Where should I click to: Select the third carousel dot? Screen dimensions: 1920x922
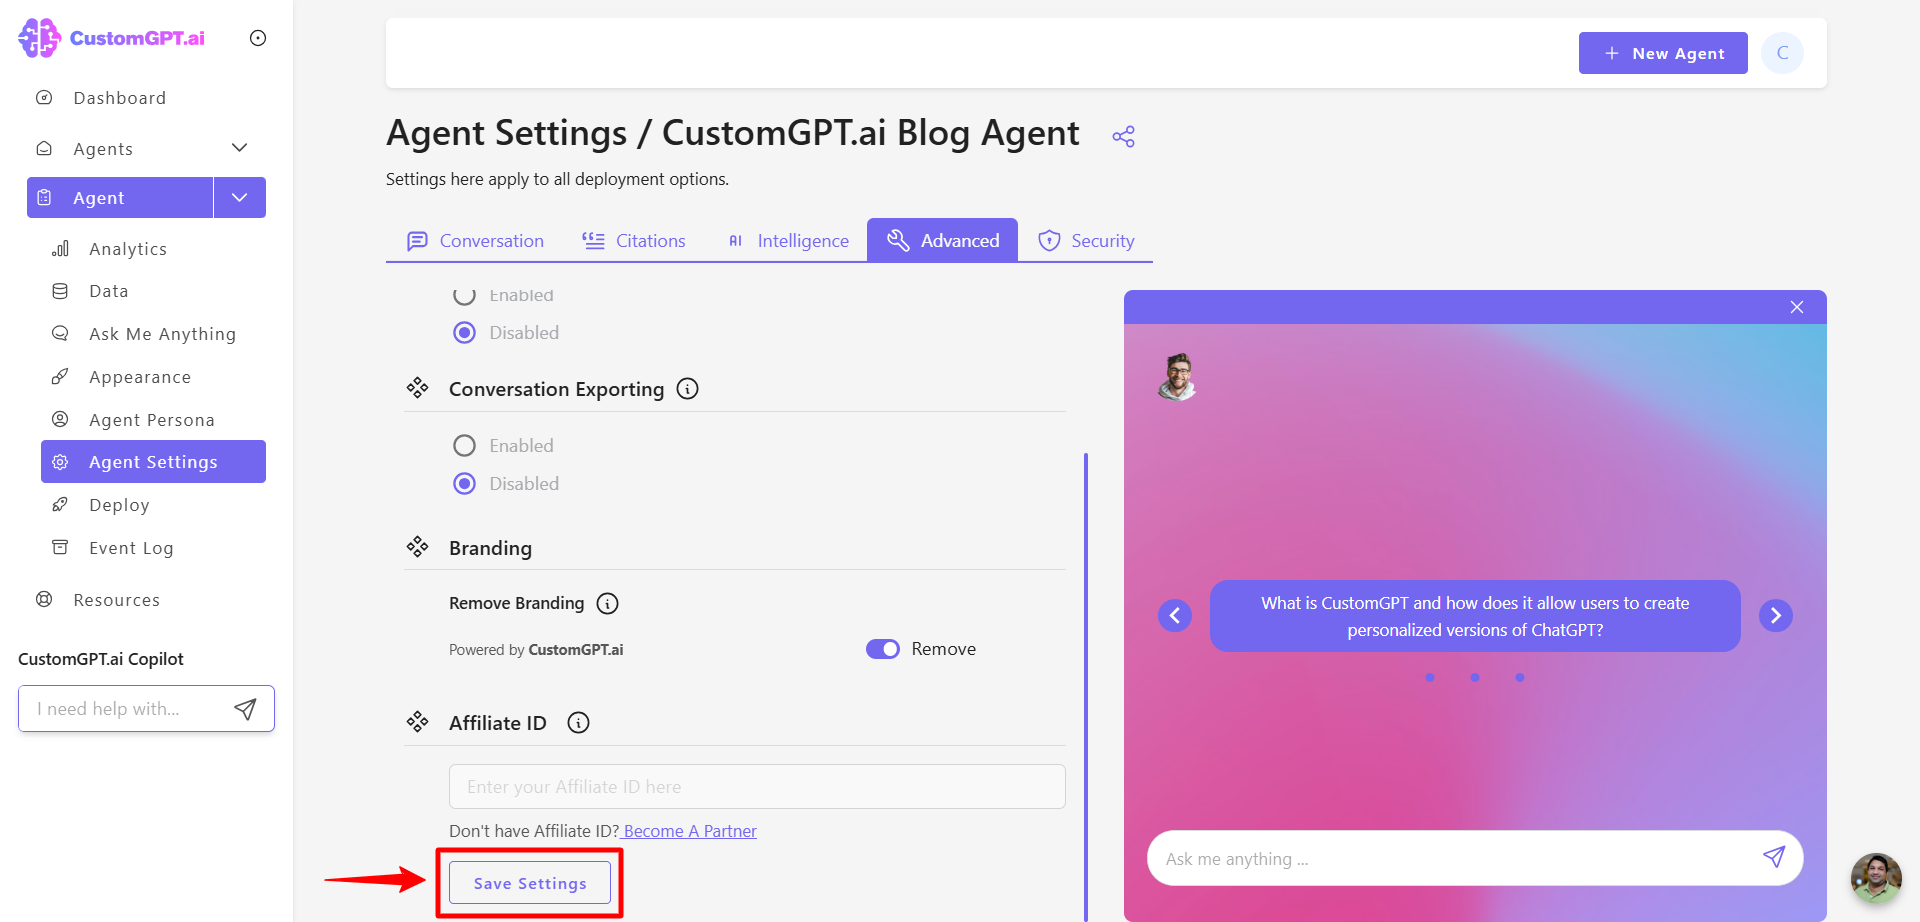(1520, 678)
